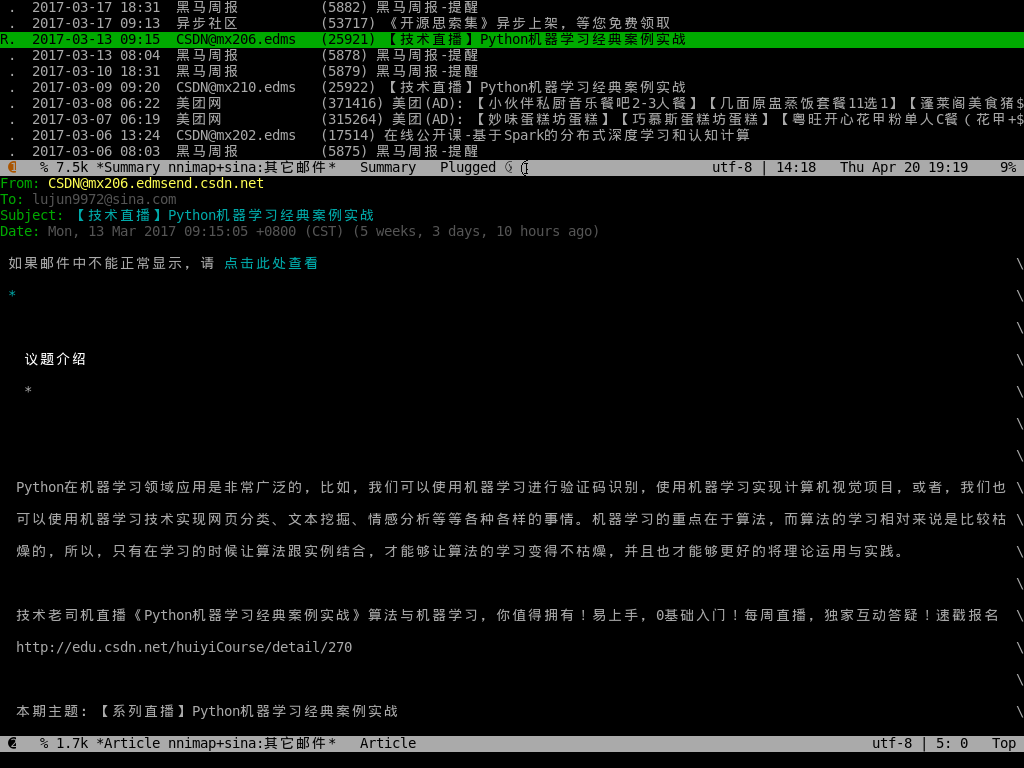Screen dimensions: 1024x768
Task: Toggle read-only % indicator in Article mode line
Action: pos(44,743)
